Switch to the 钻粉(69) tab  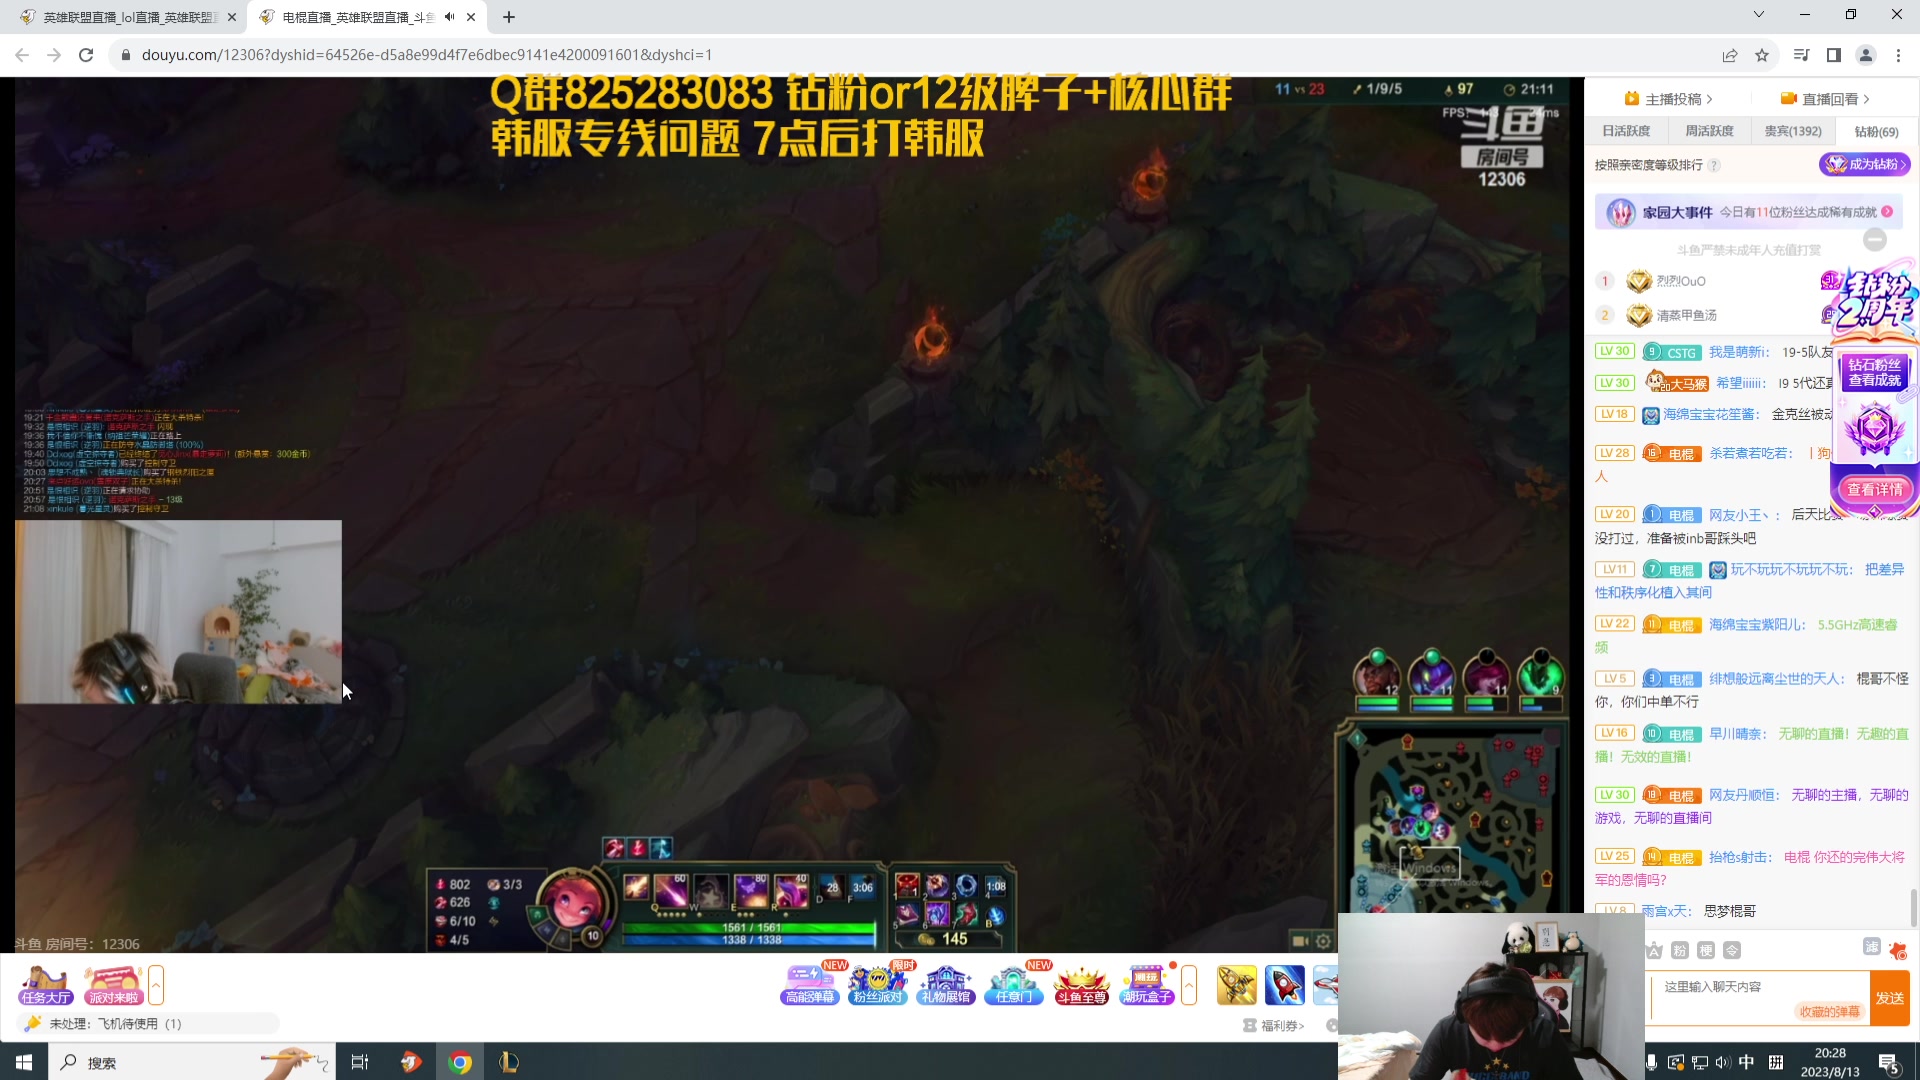click(1876, 131)
